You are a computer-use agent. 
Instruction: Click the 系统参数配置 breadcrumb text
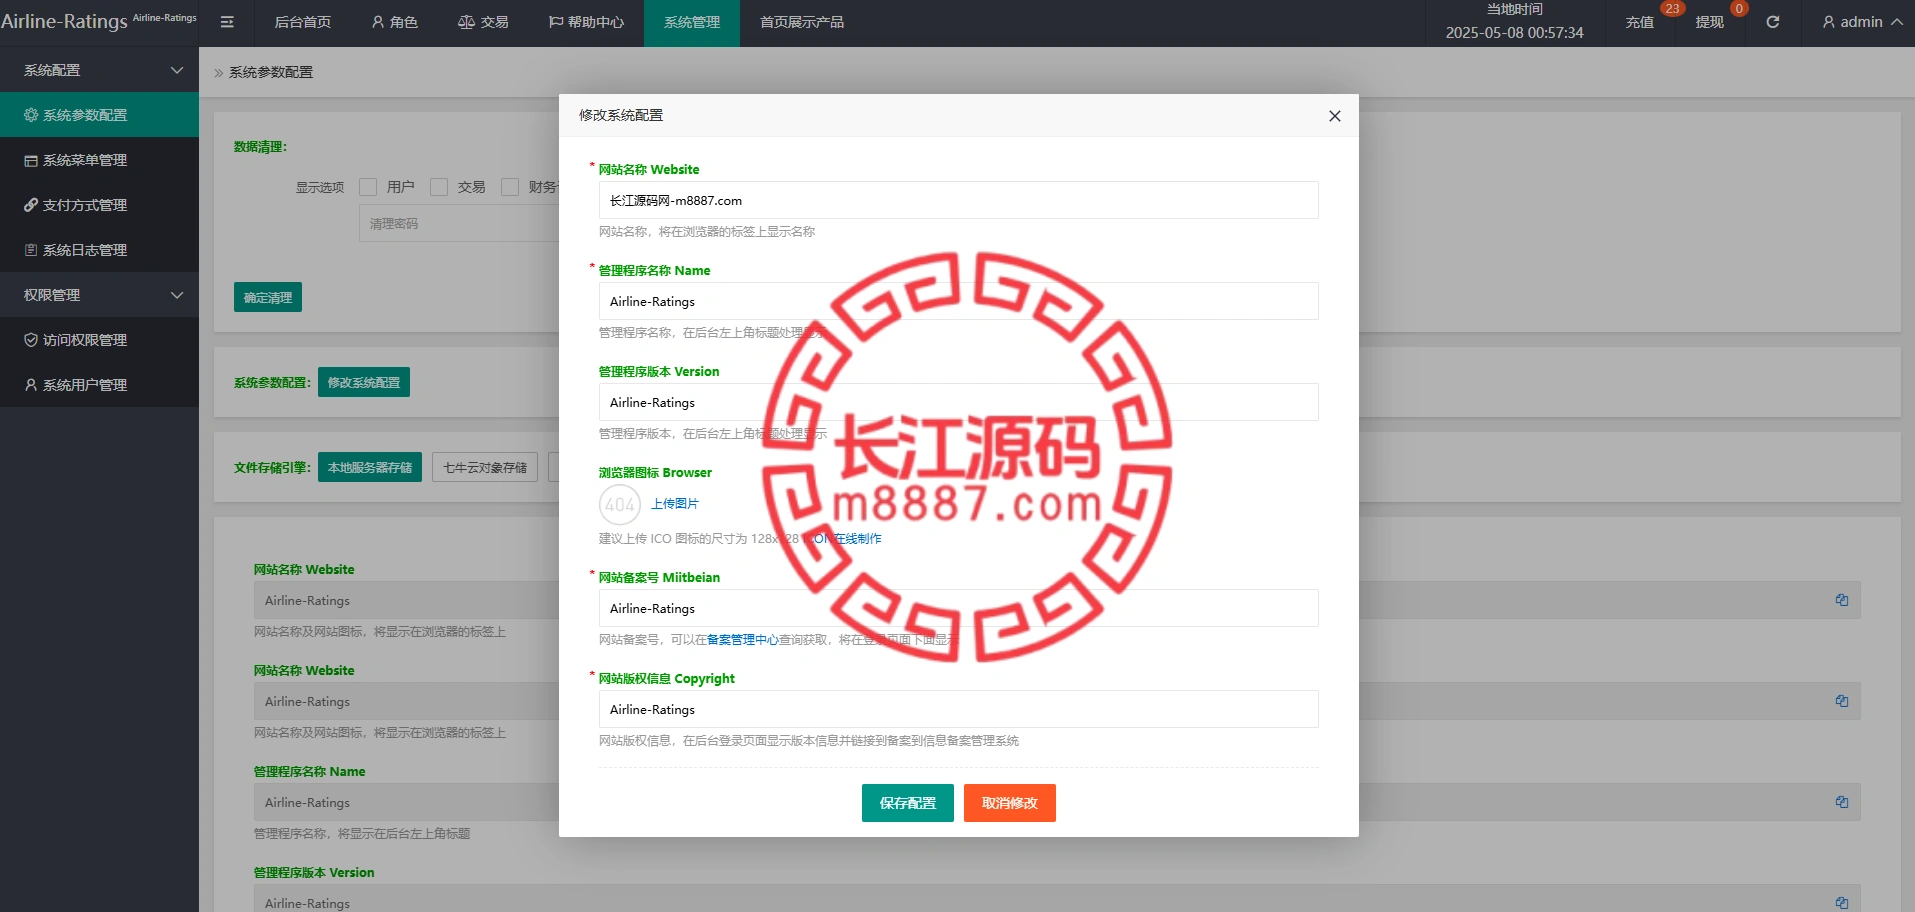tap(271, 72)
